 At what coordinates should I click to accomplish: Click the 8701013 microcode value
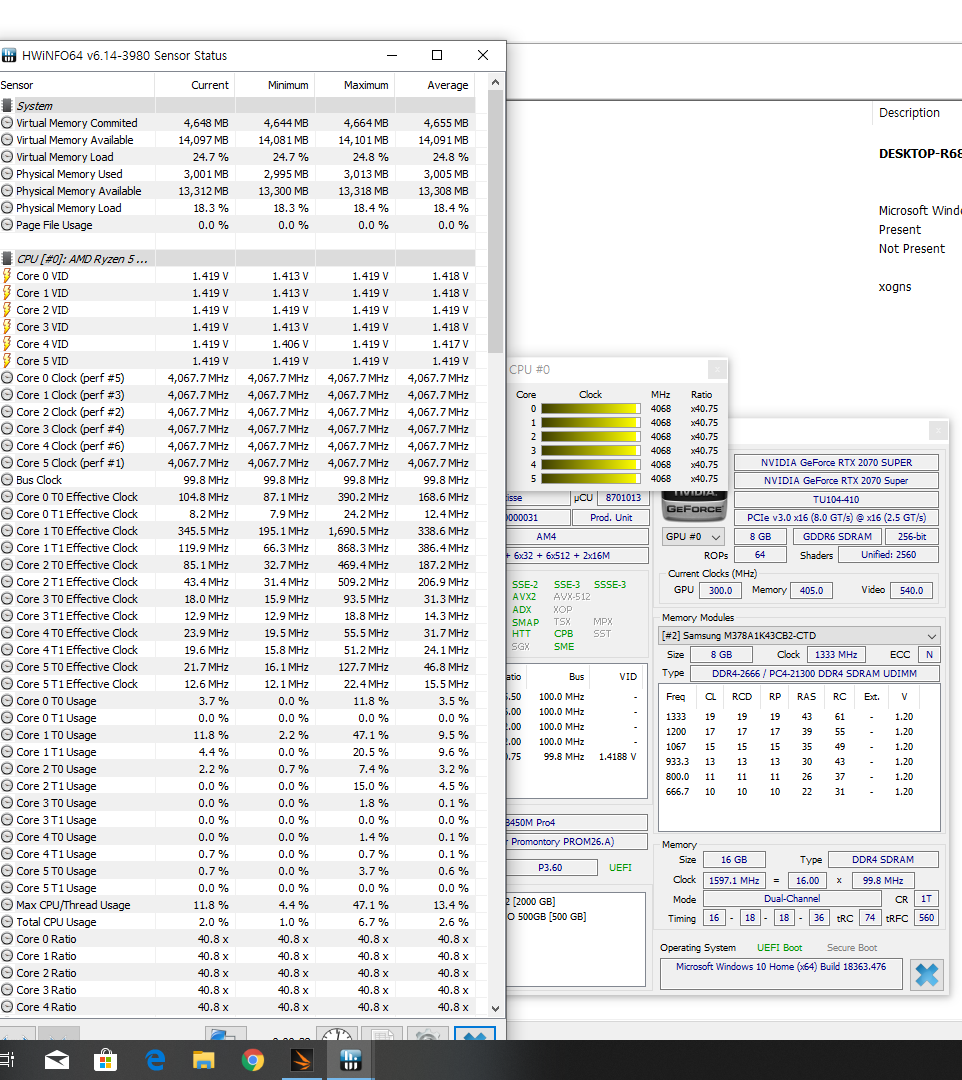[623, 497]
